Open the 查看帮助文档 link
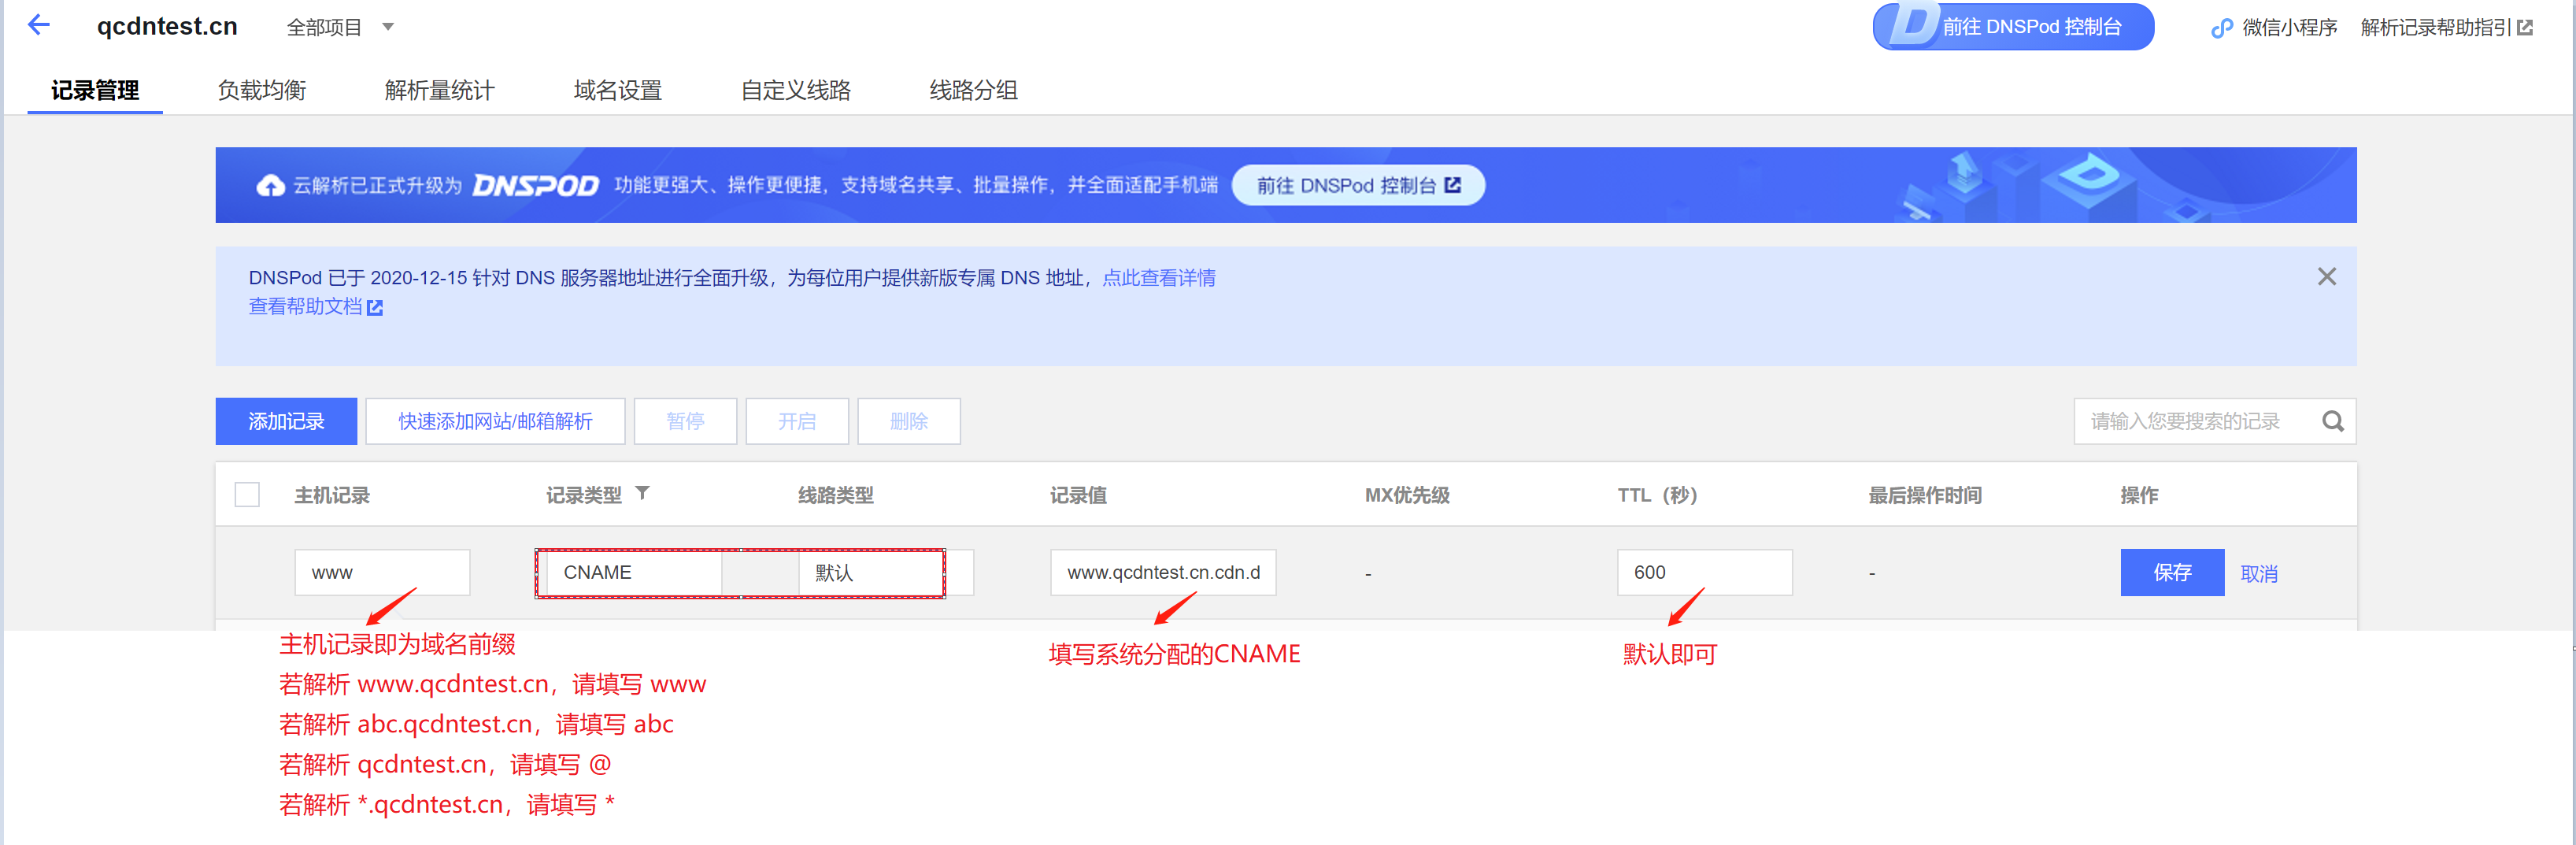2576x845 pixels. pos(305,307)
